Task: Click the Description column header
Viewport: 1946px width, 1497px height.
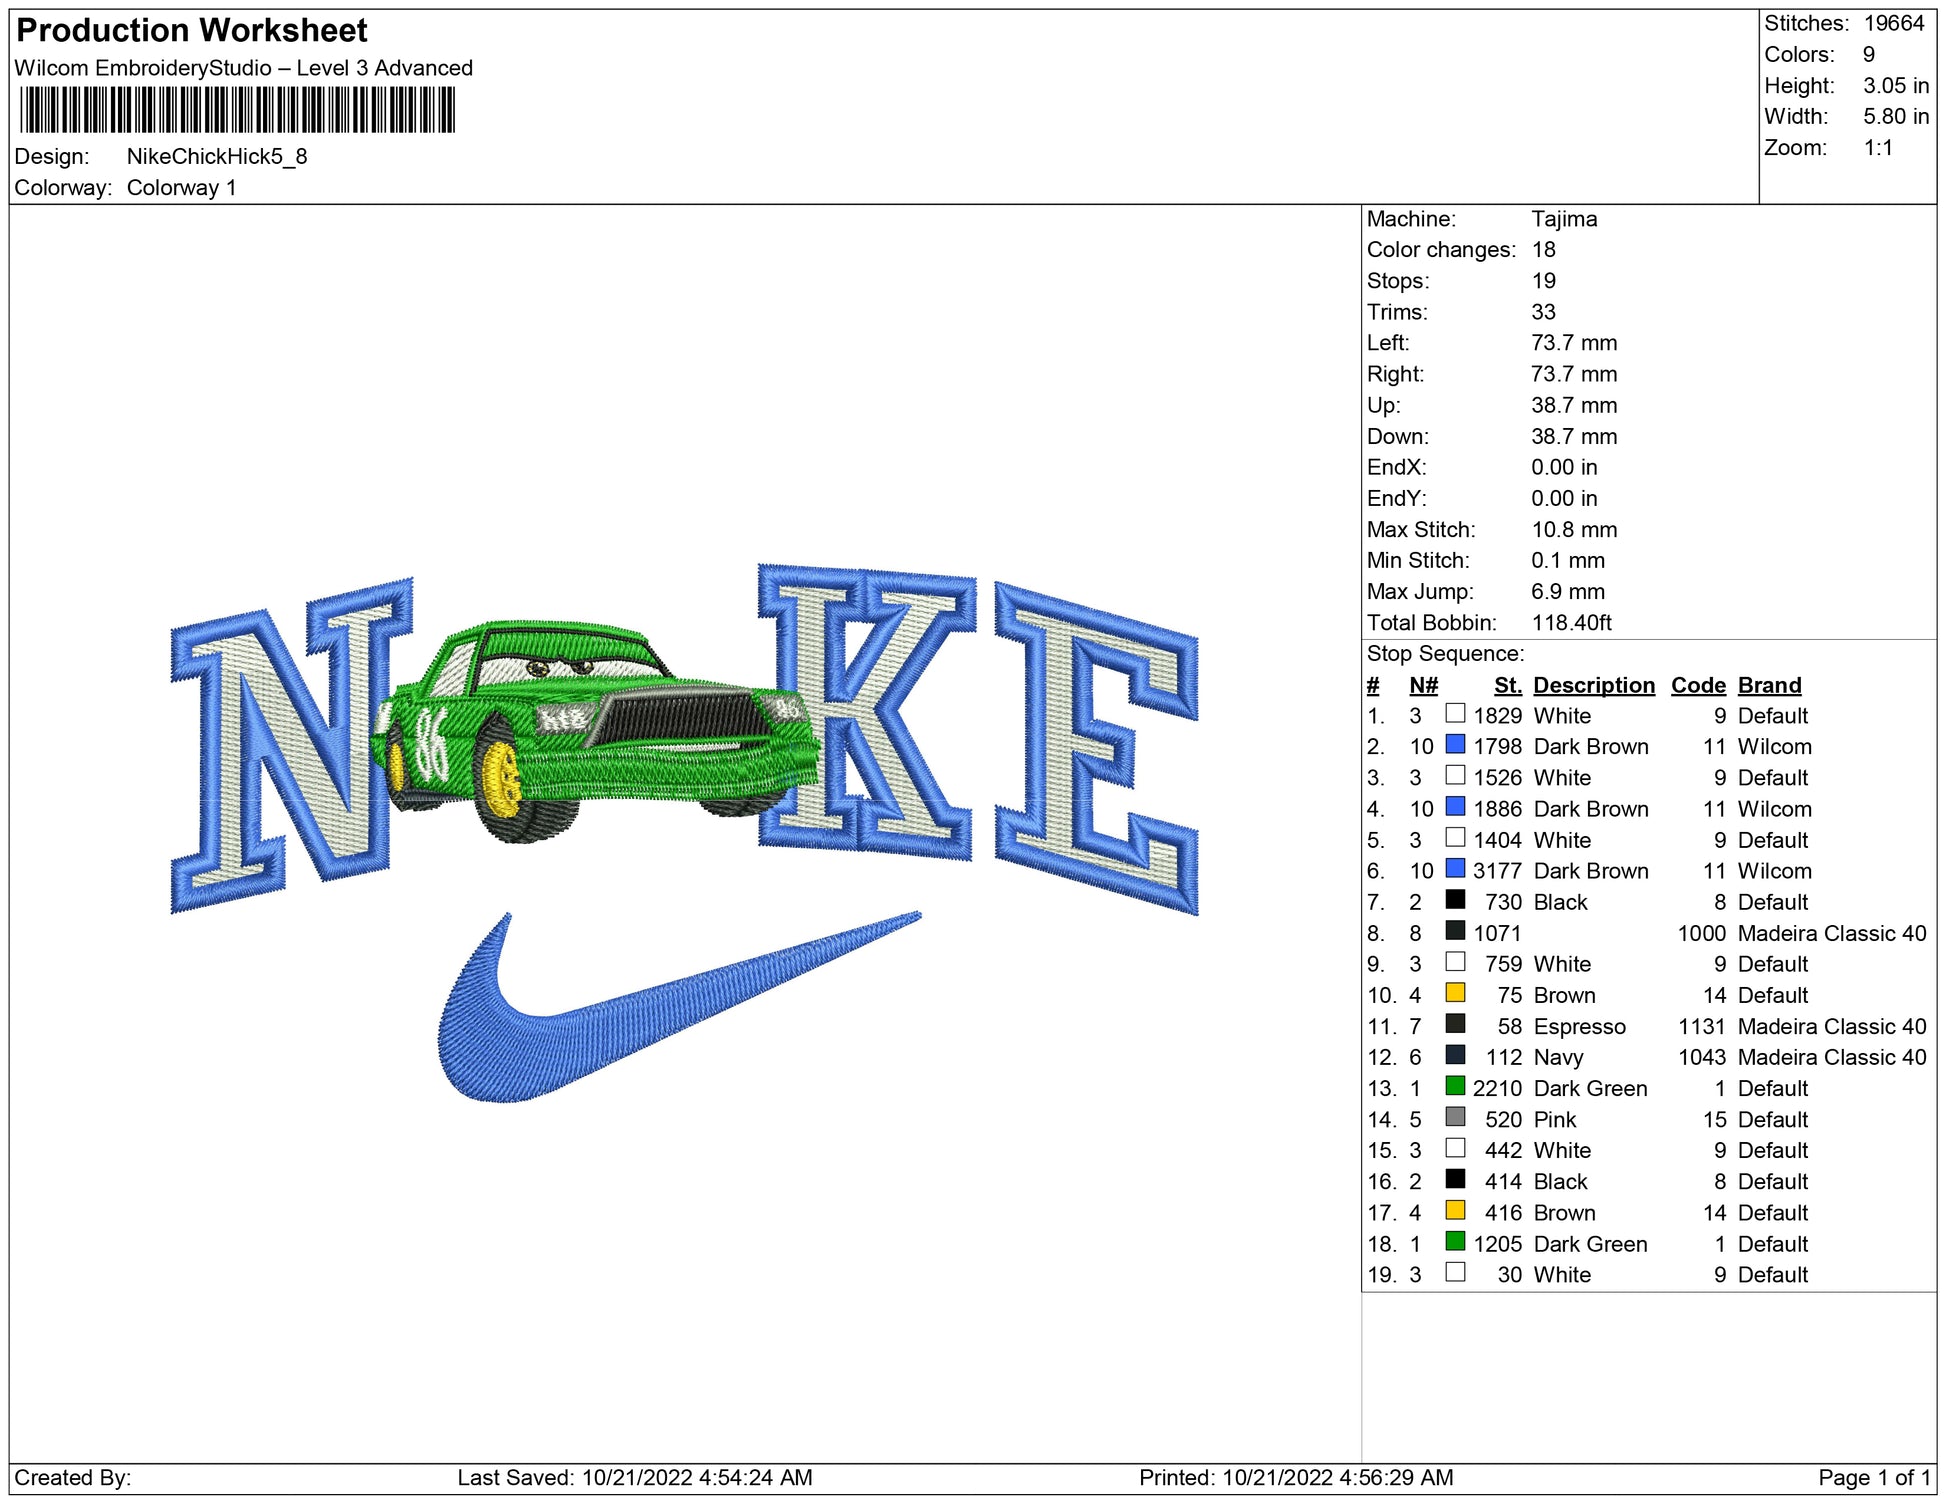Action: [x=1593, y=685]
